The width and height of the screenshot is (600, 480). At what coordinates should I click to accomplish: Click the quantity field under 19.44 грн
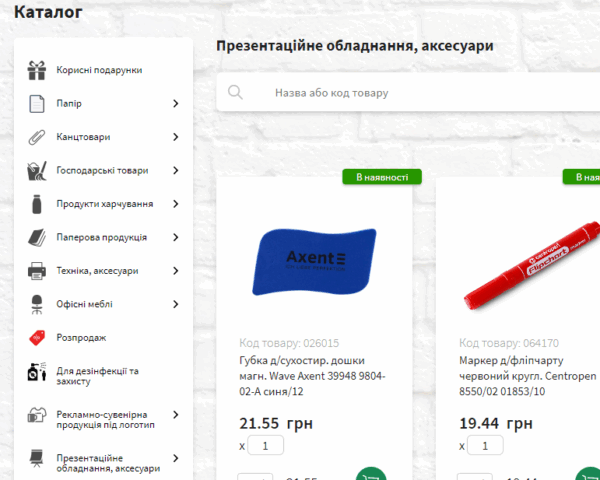coord(485,445)
